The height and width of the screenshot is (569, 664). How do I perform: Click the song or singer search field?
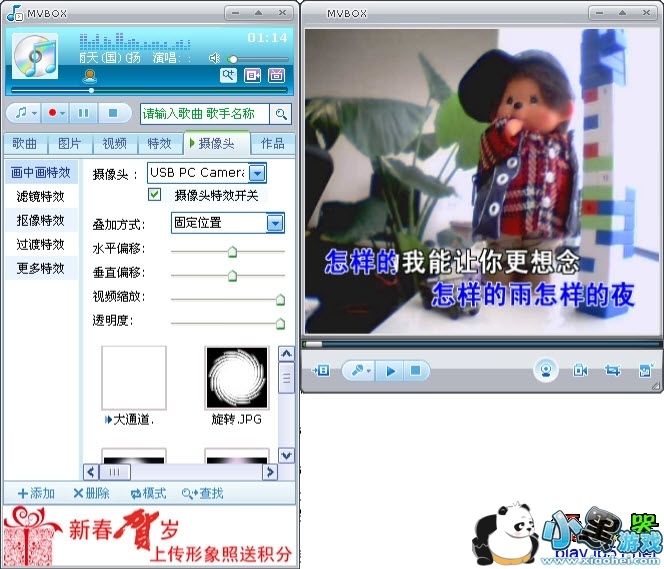pyautogui.click(x=205, y=114)
